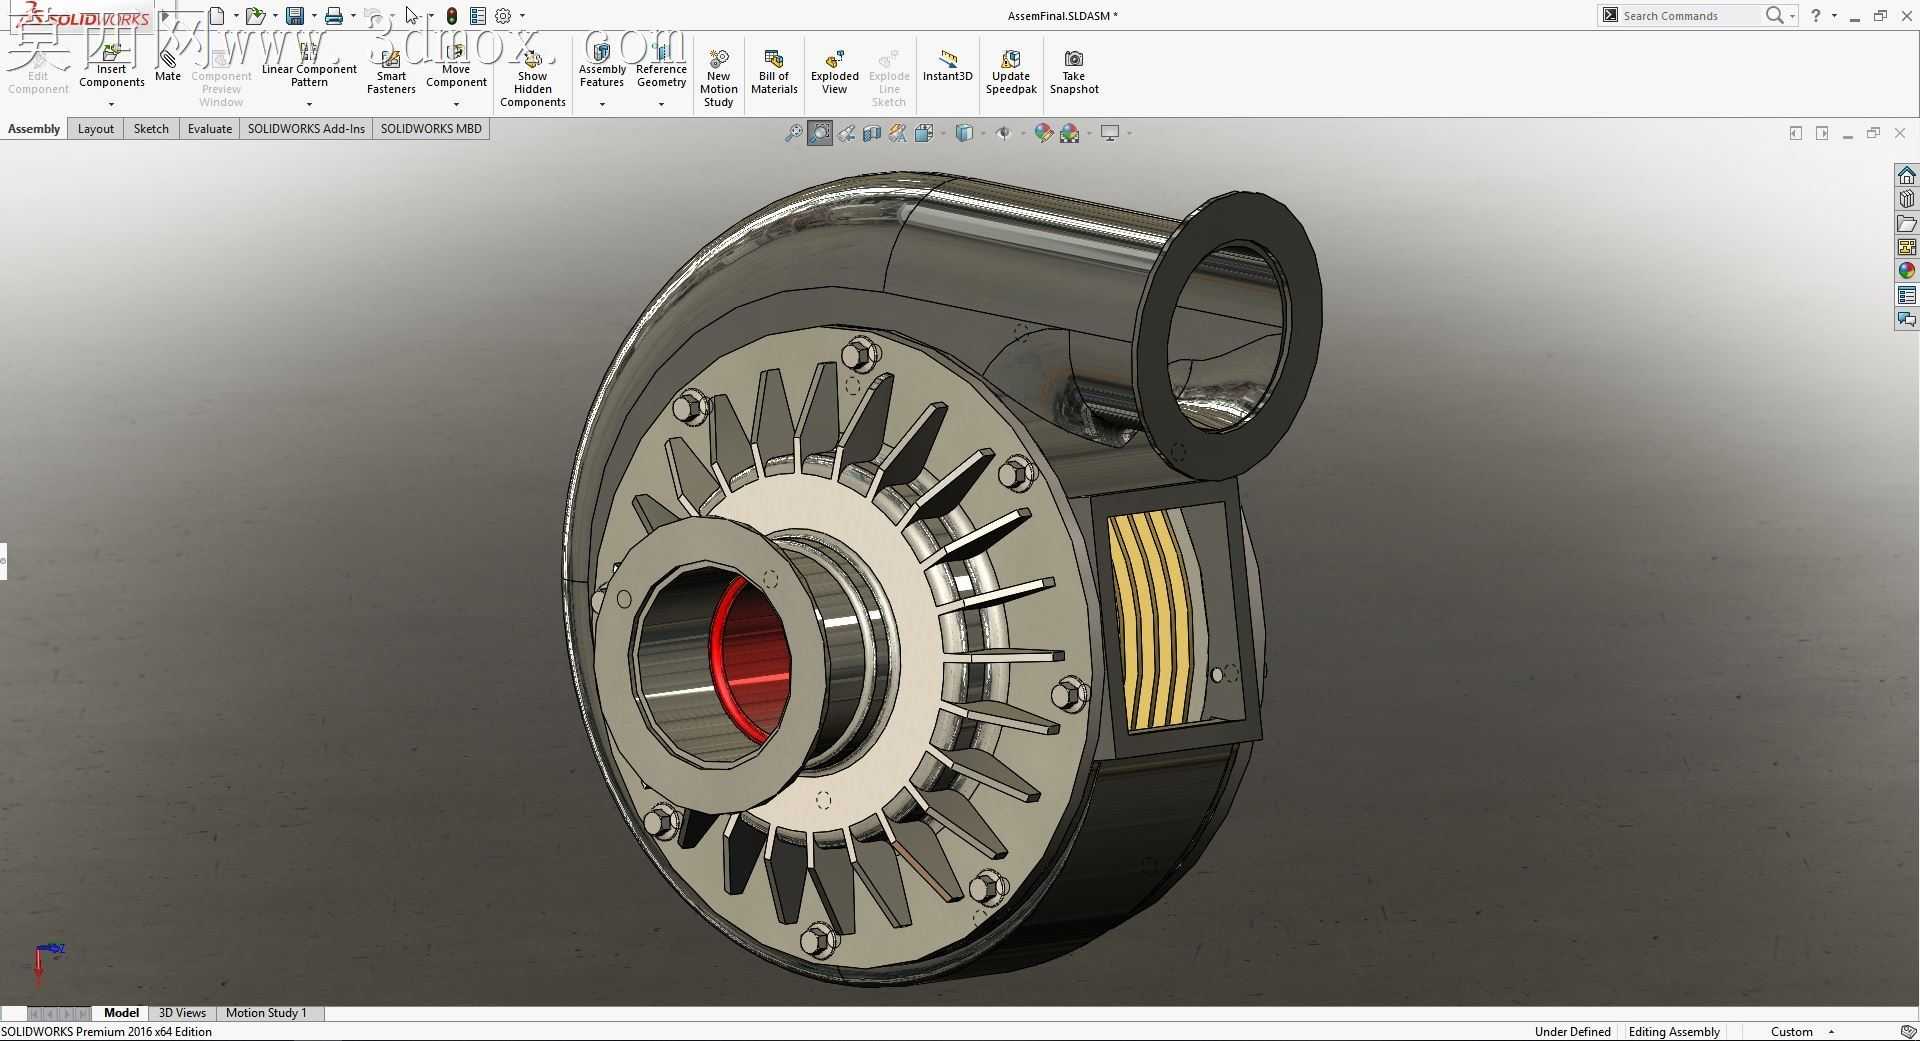The image size is (1920, 1041).
Task: Open File Explorer task pane
Action: (1907, 223)
